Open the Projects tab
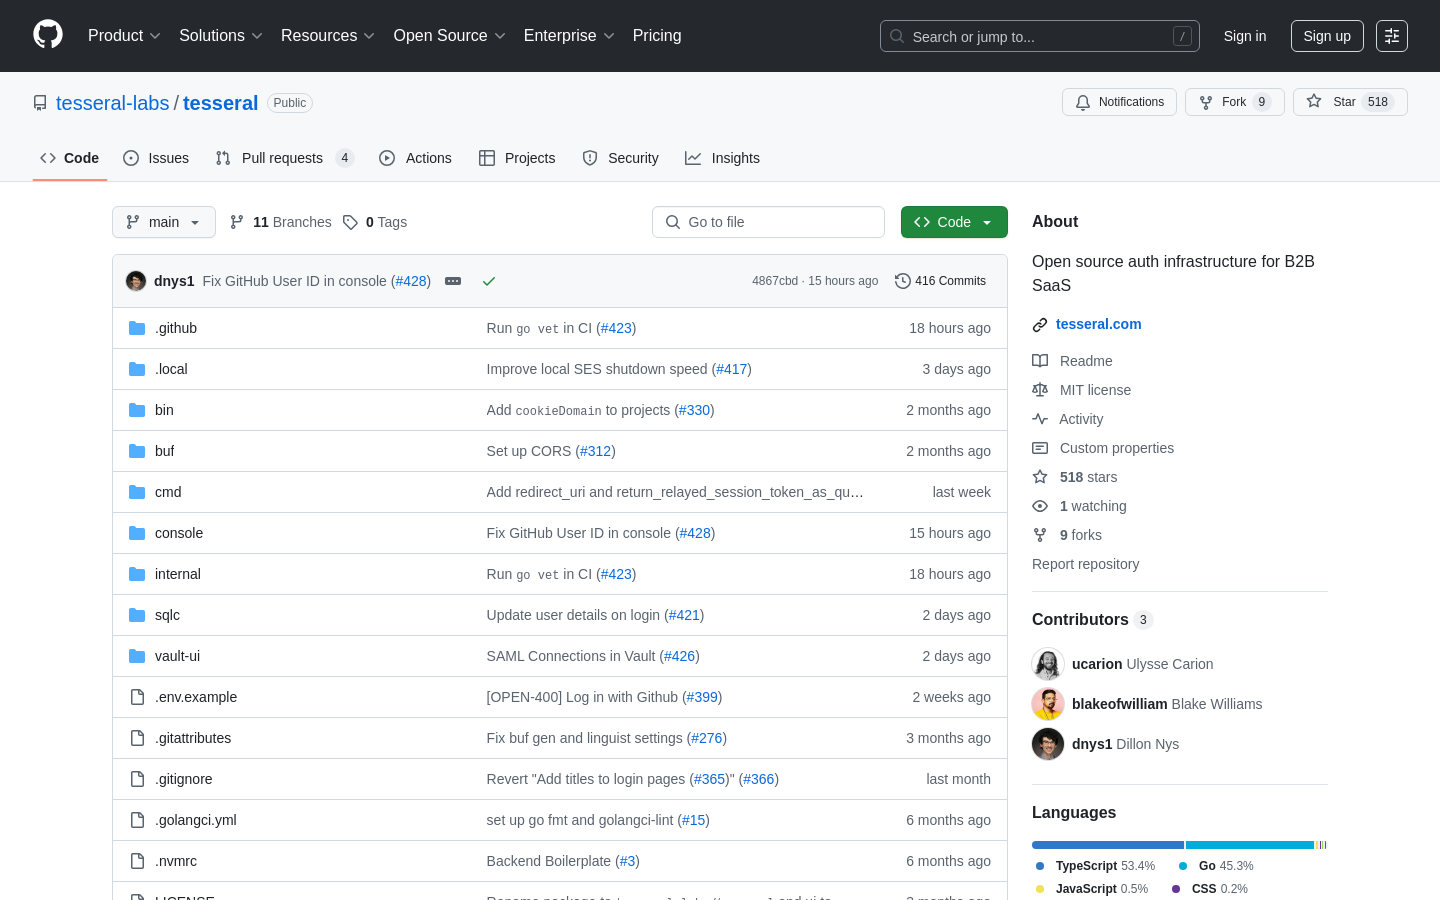1440x900 pixels. (517, 158)
